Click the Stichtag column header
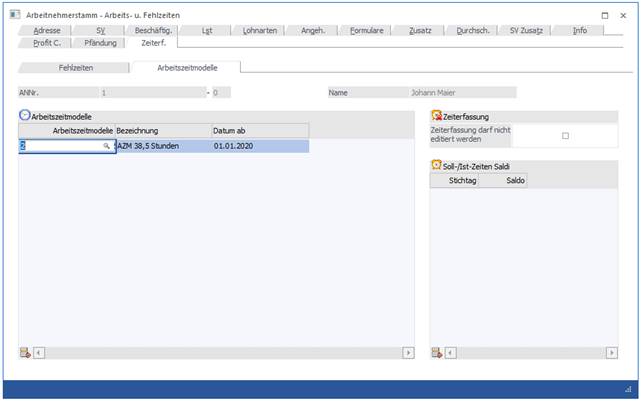 point(463,181)
